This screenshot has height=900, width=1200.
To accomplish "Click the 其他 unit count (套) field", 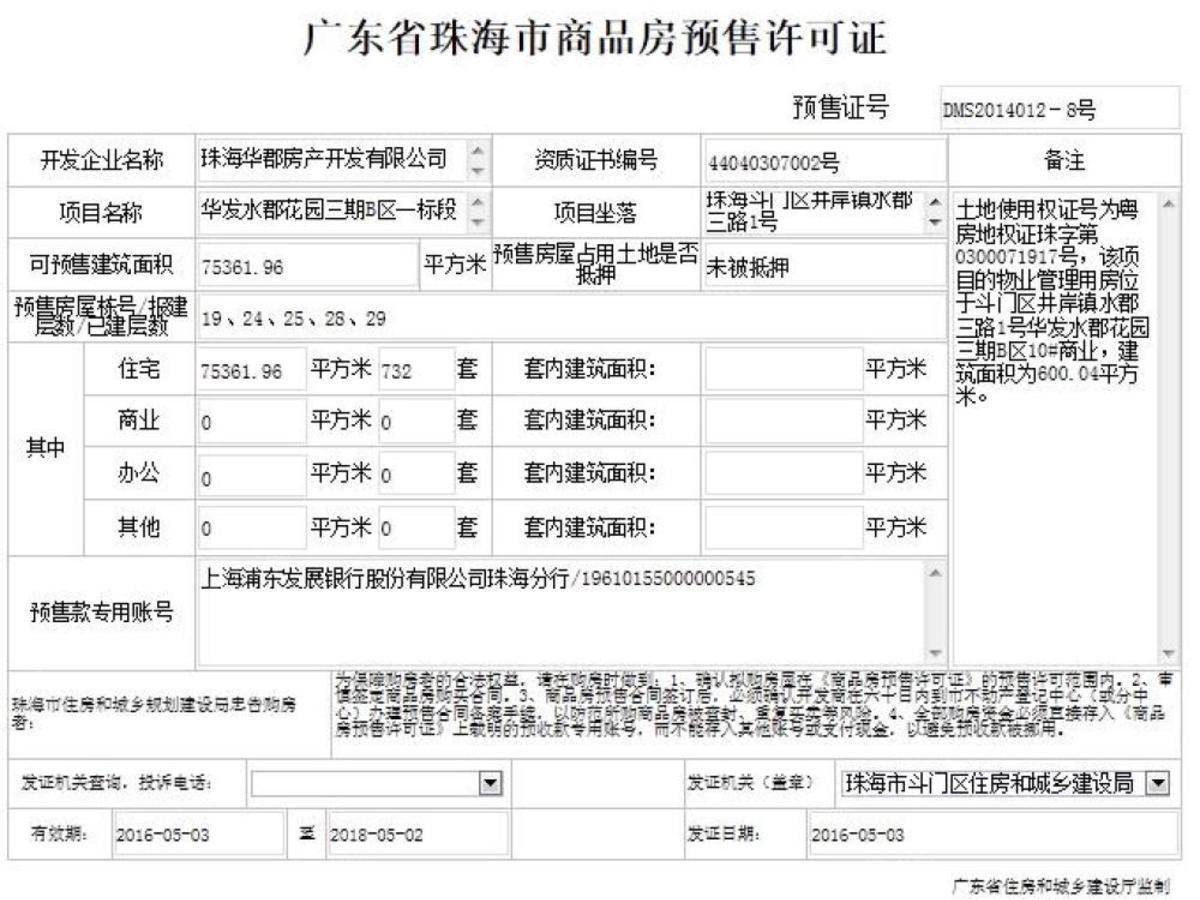I will [416, 527].
